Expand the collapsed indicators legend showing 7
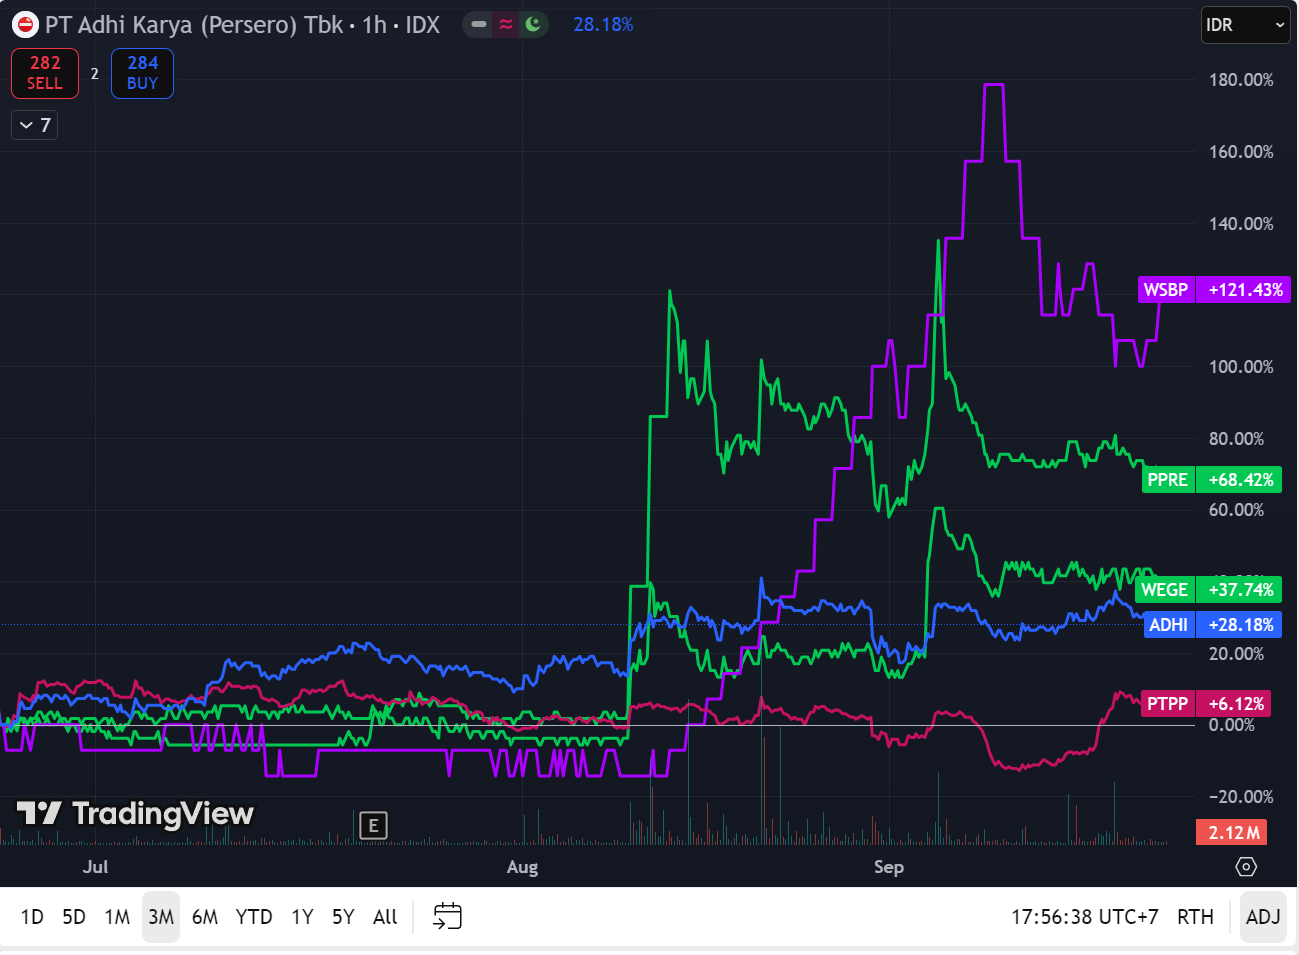 34,125
